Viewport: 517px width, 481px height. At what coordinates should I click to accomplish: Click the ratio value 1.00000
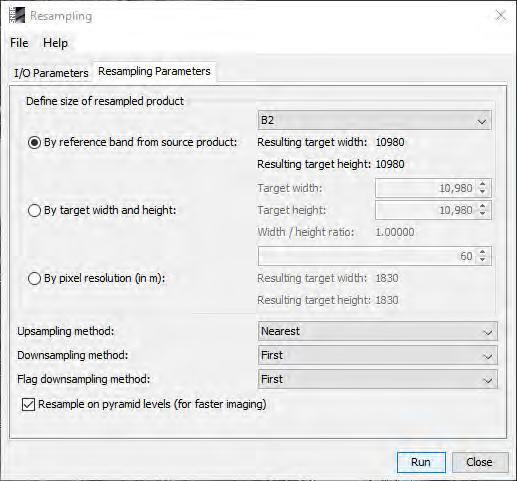tap(395, 232)
